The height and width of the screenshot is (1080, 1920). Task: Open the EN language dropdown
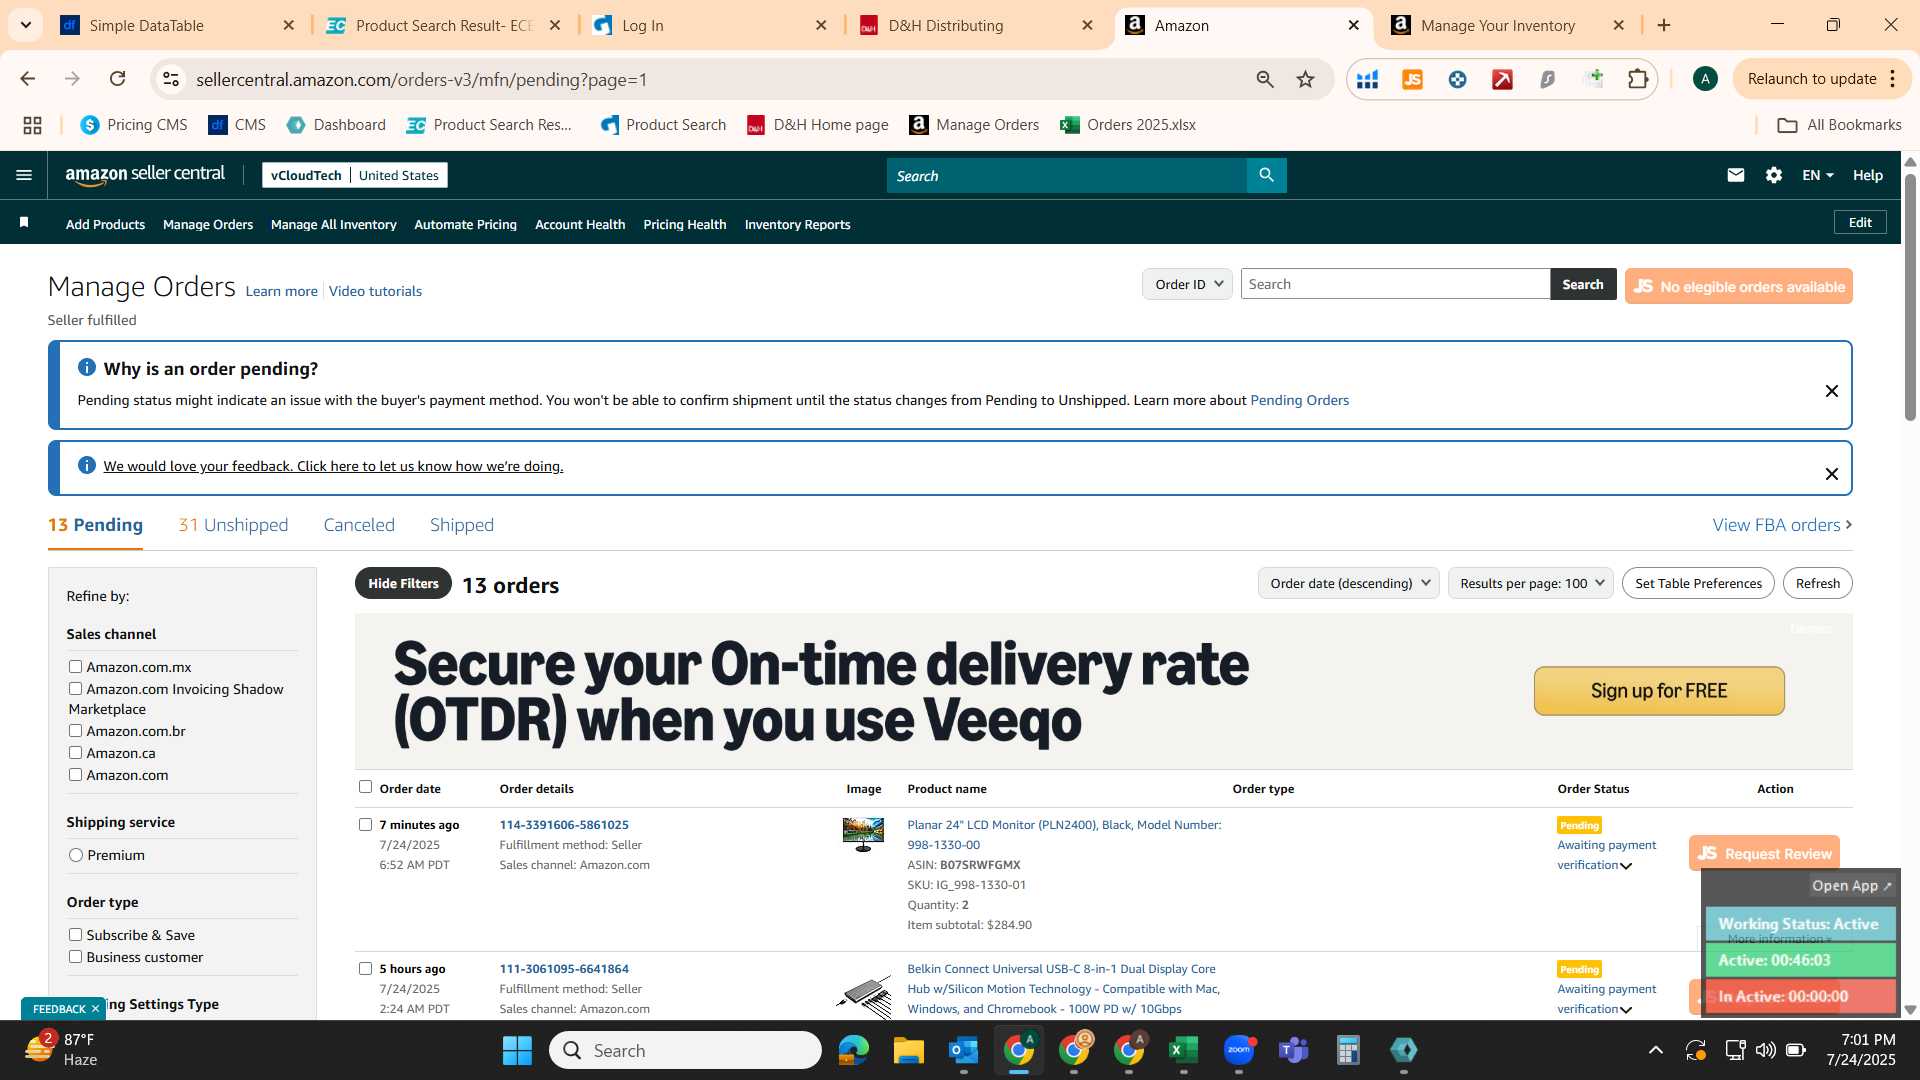(x=1817, y=175)
